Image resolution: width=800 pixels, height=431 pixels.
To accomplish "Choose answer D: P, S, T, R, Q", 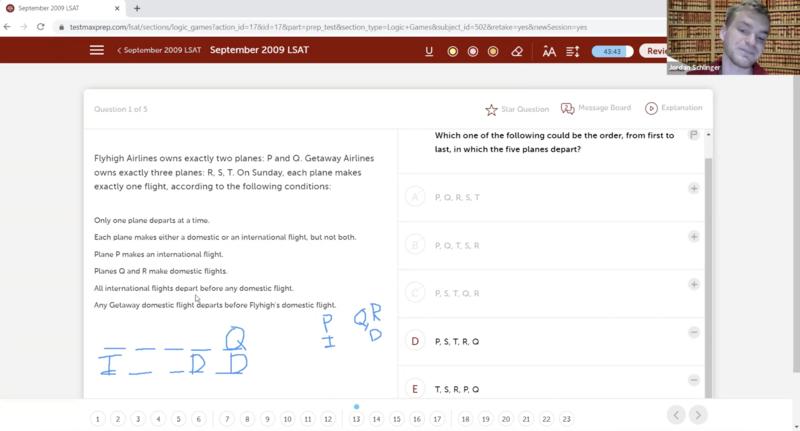I will (x=416, y=341).
